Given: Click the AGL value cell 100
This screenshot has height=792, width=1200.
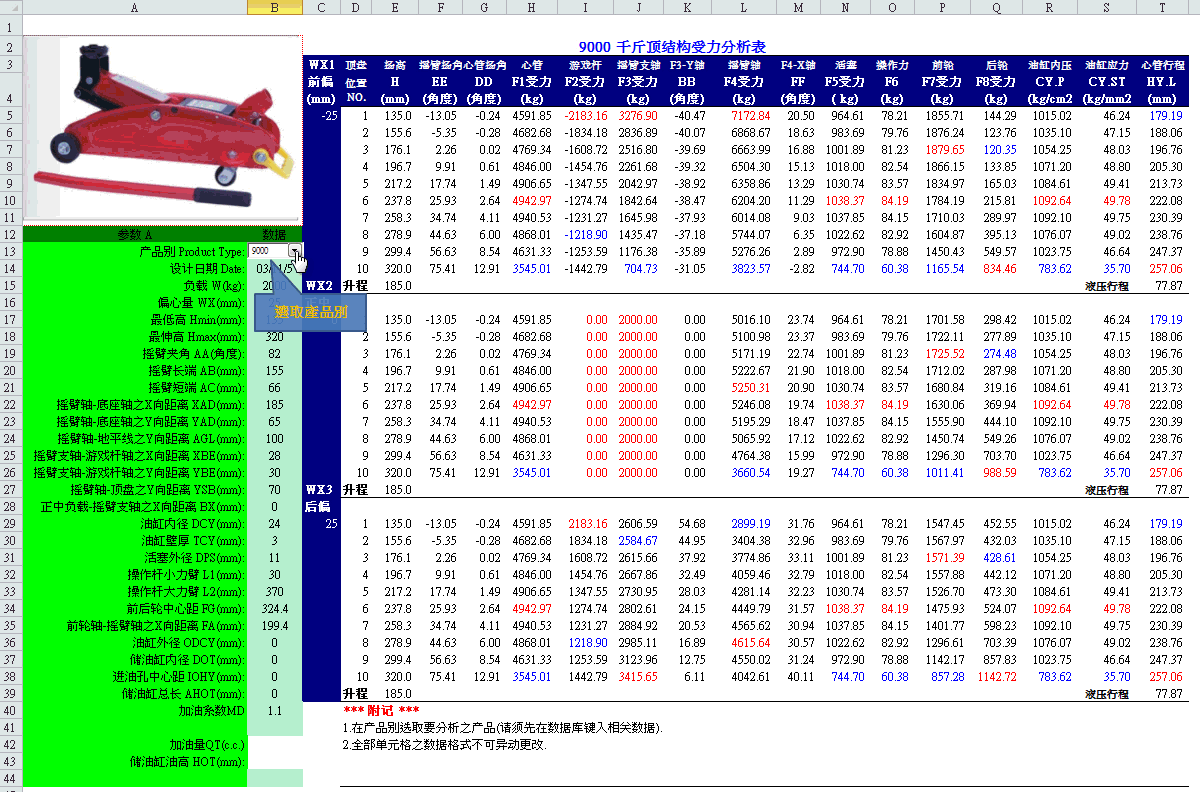Looking at the screenshot, I should [274, 438].
